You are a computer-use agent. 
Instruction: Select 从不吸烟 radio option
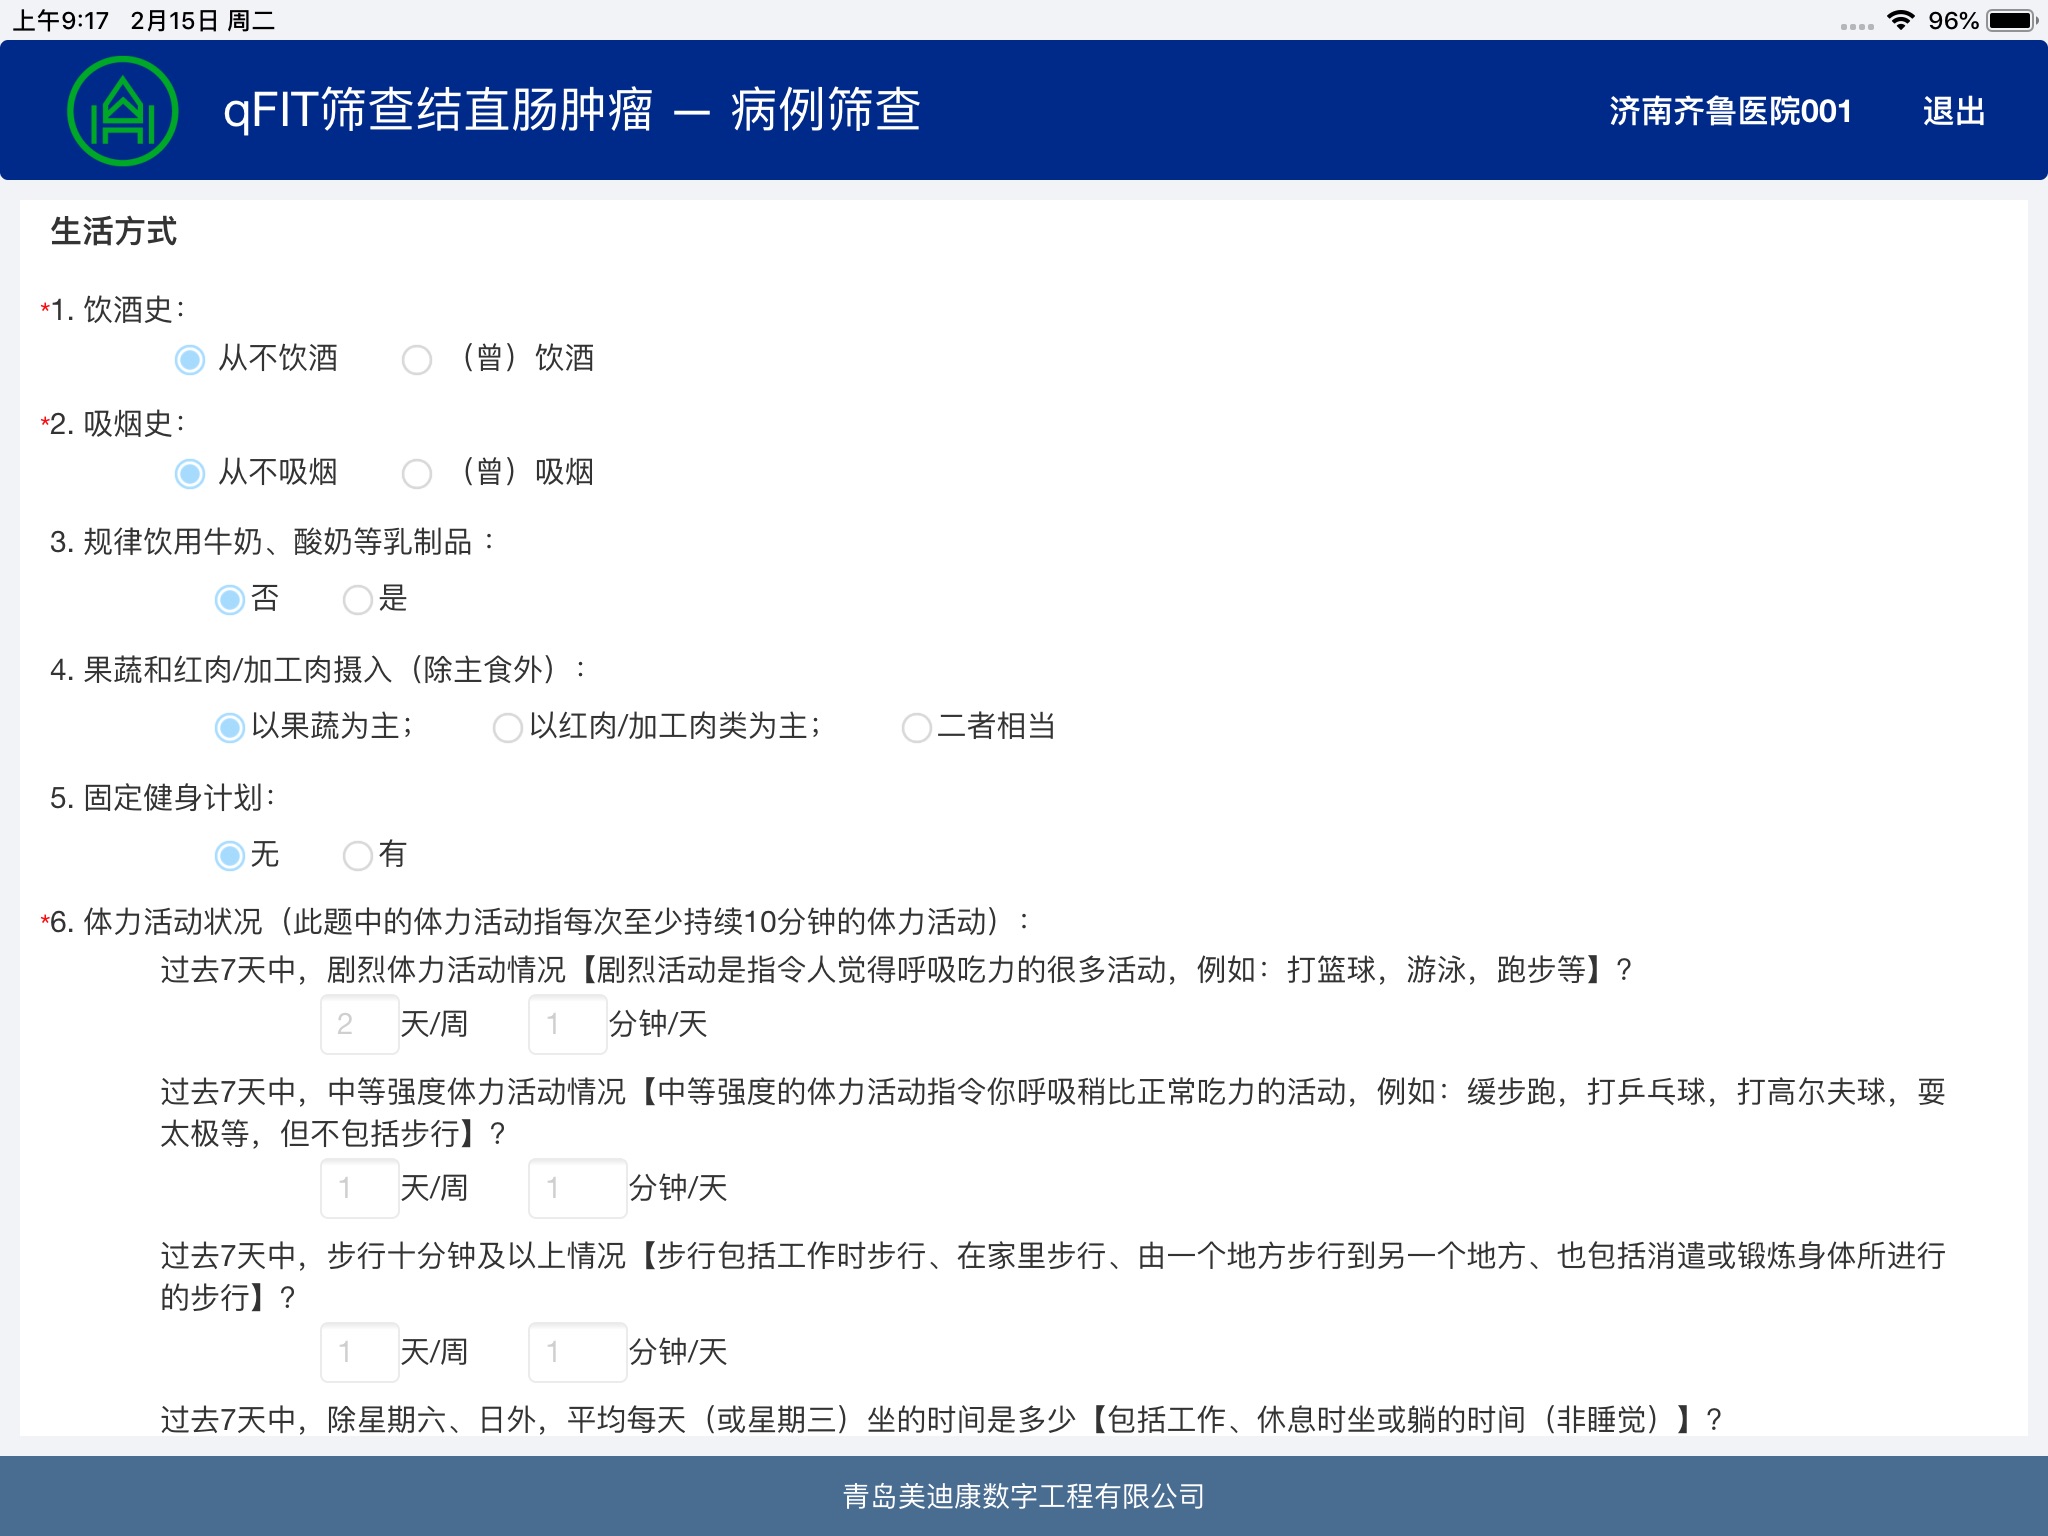[190, 473]
